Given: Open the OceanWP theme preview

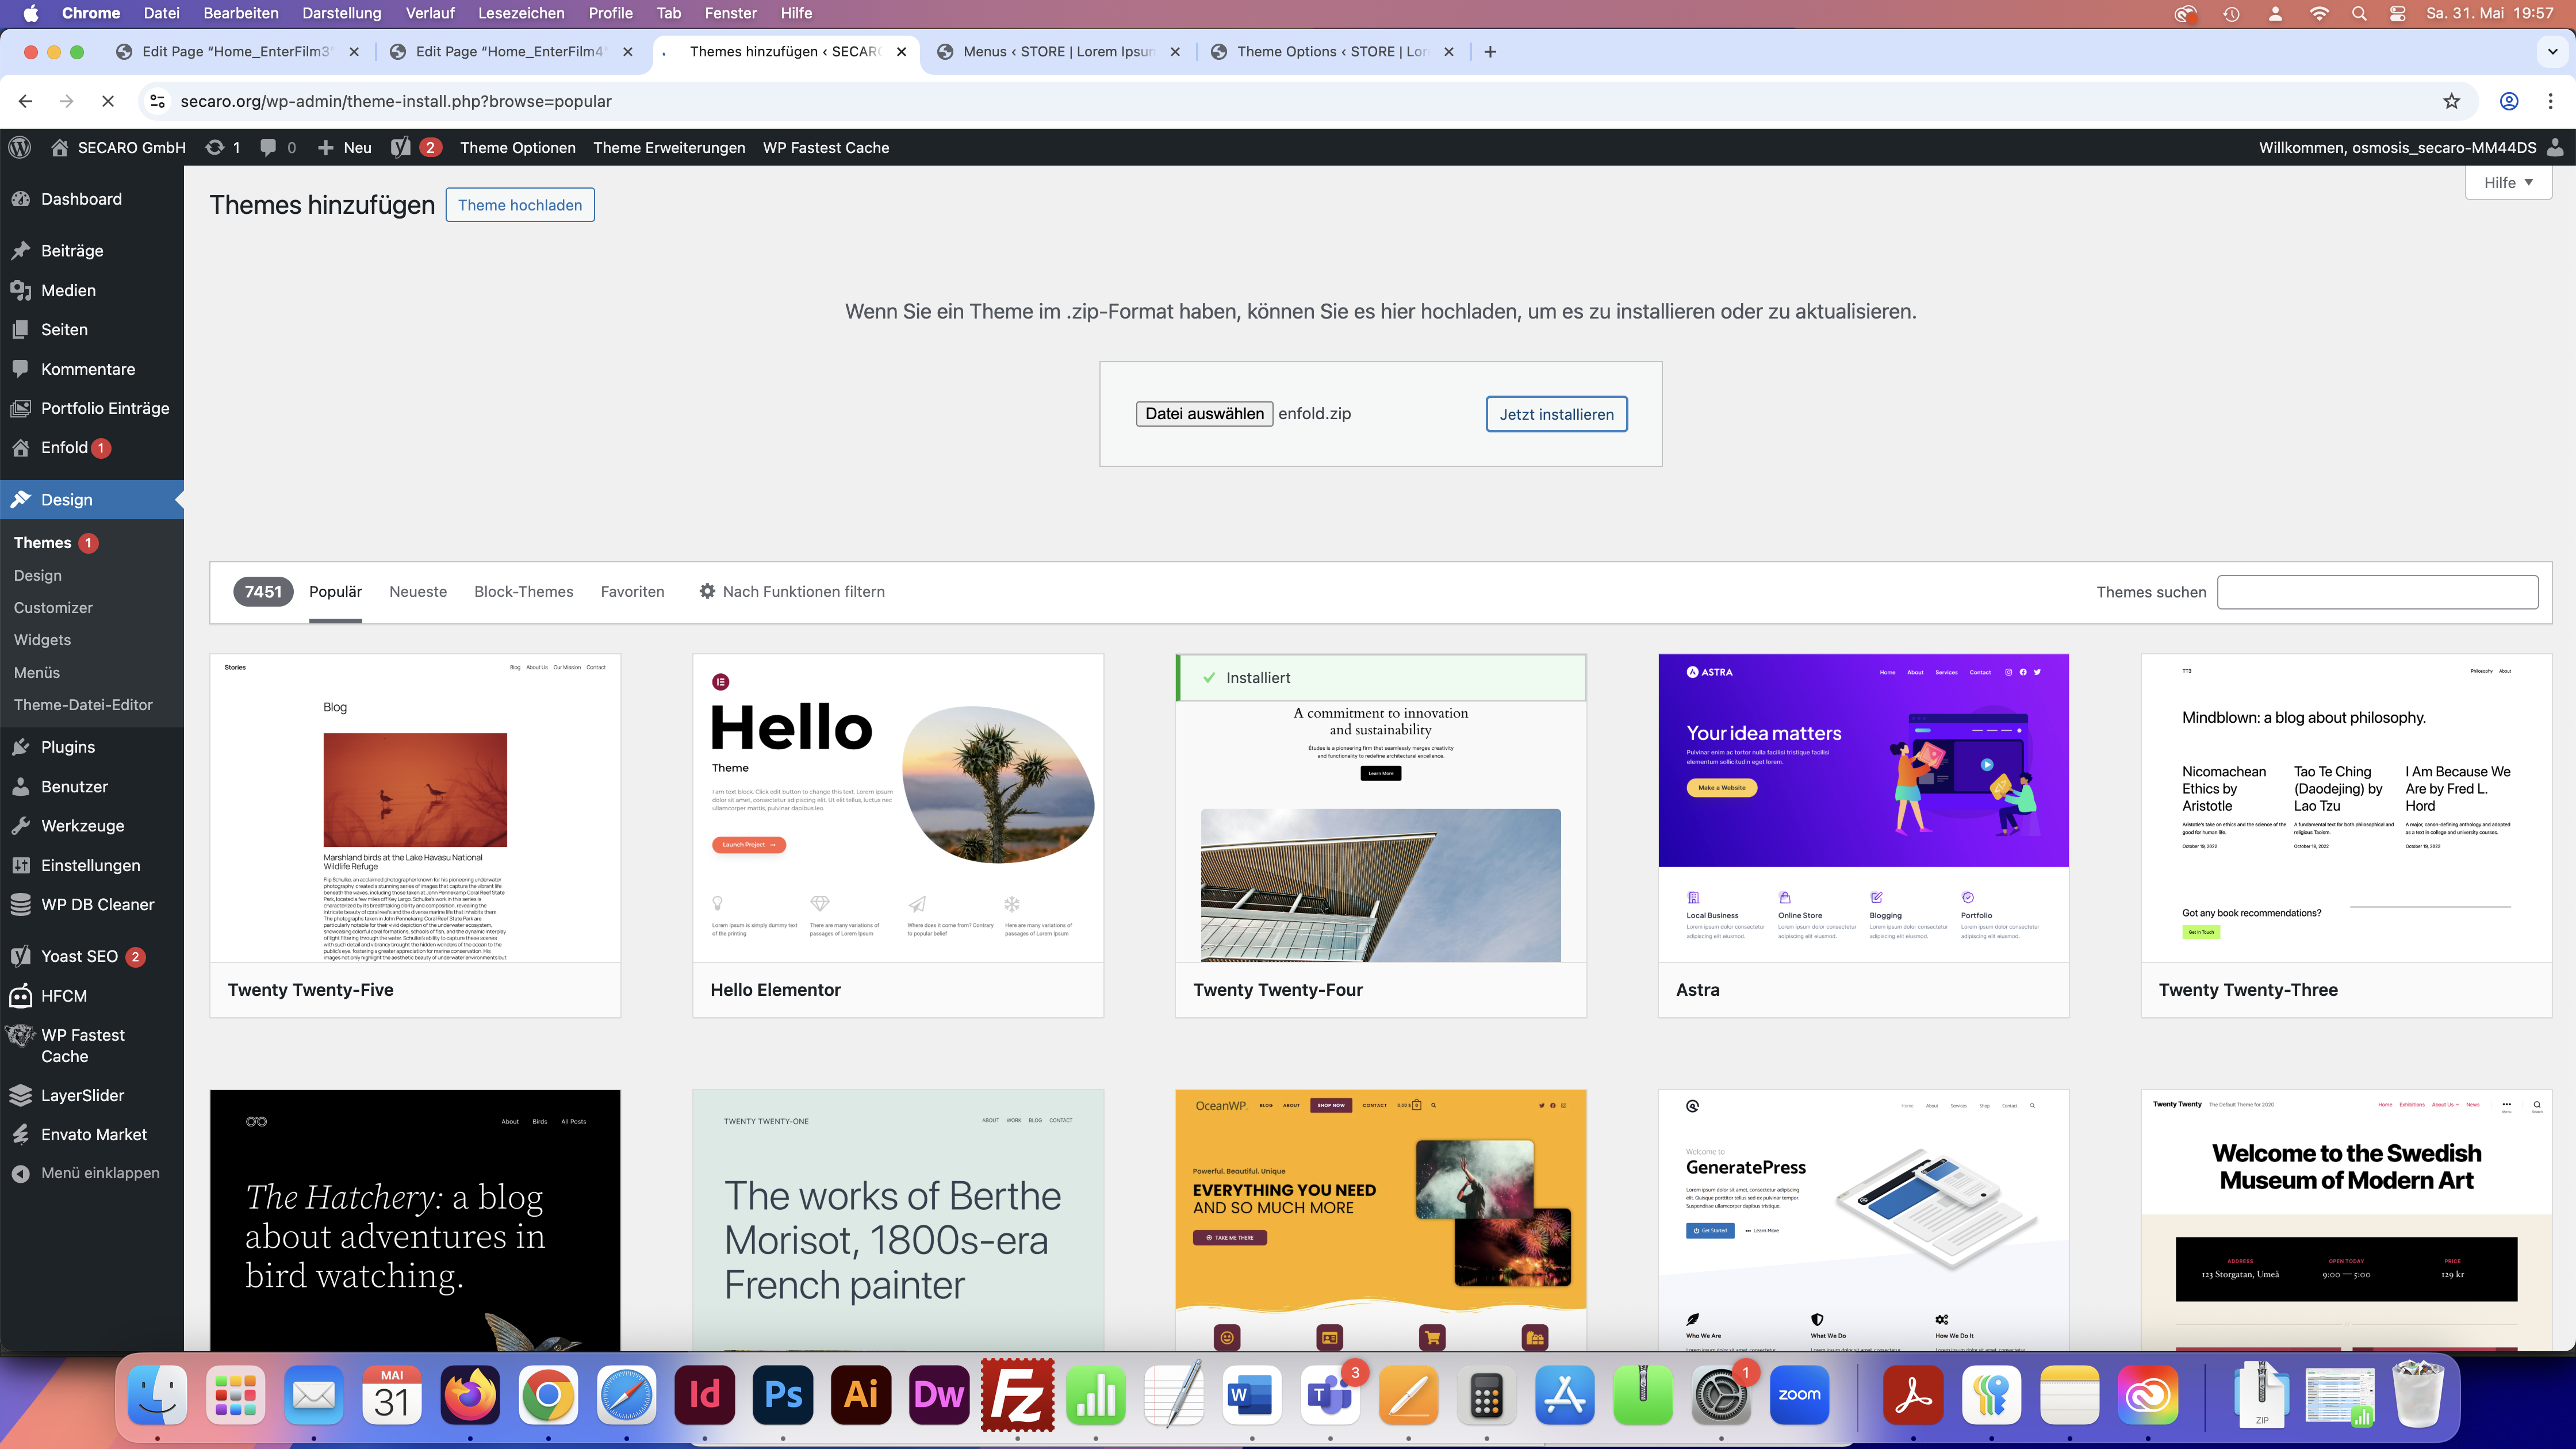Looking at the screenshot, I should (1380, 1220).
